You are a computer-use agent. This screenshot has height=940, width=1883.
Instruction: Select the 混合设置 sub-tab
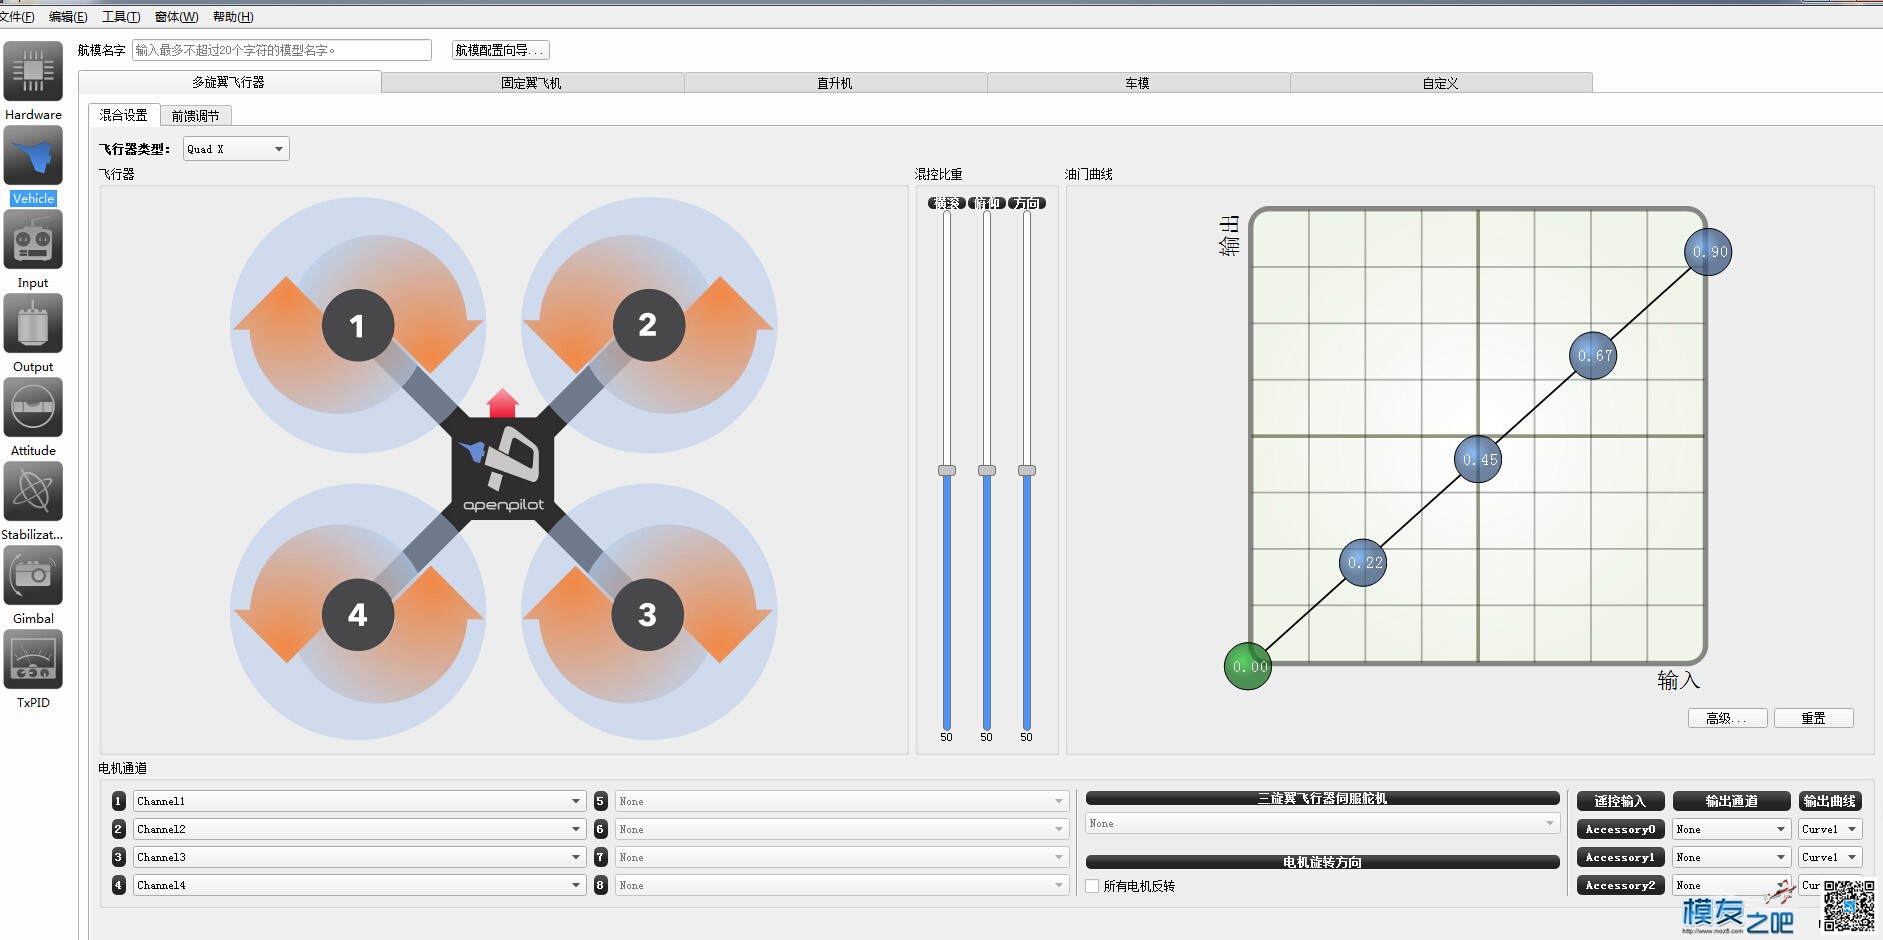[124, 115]
